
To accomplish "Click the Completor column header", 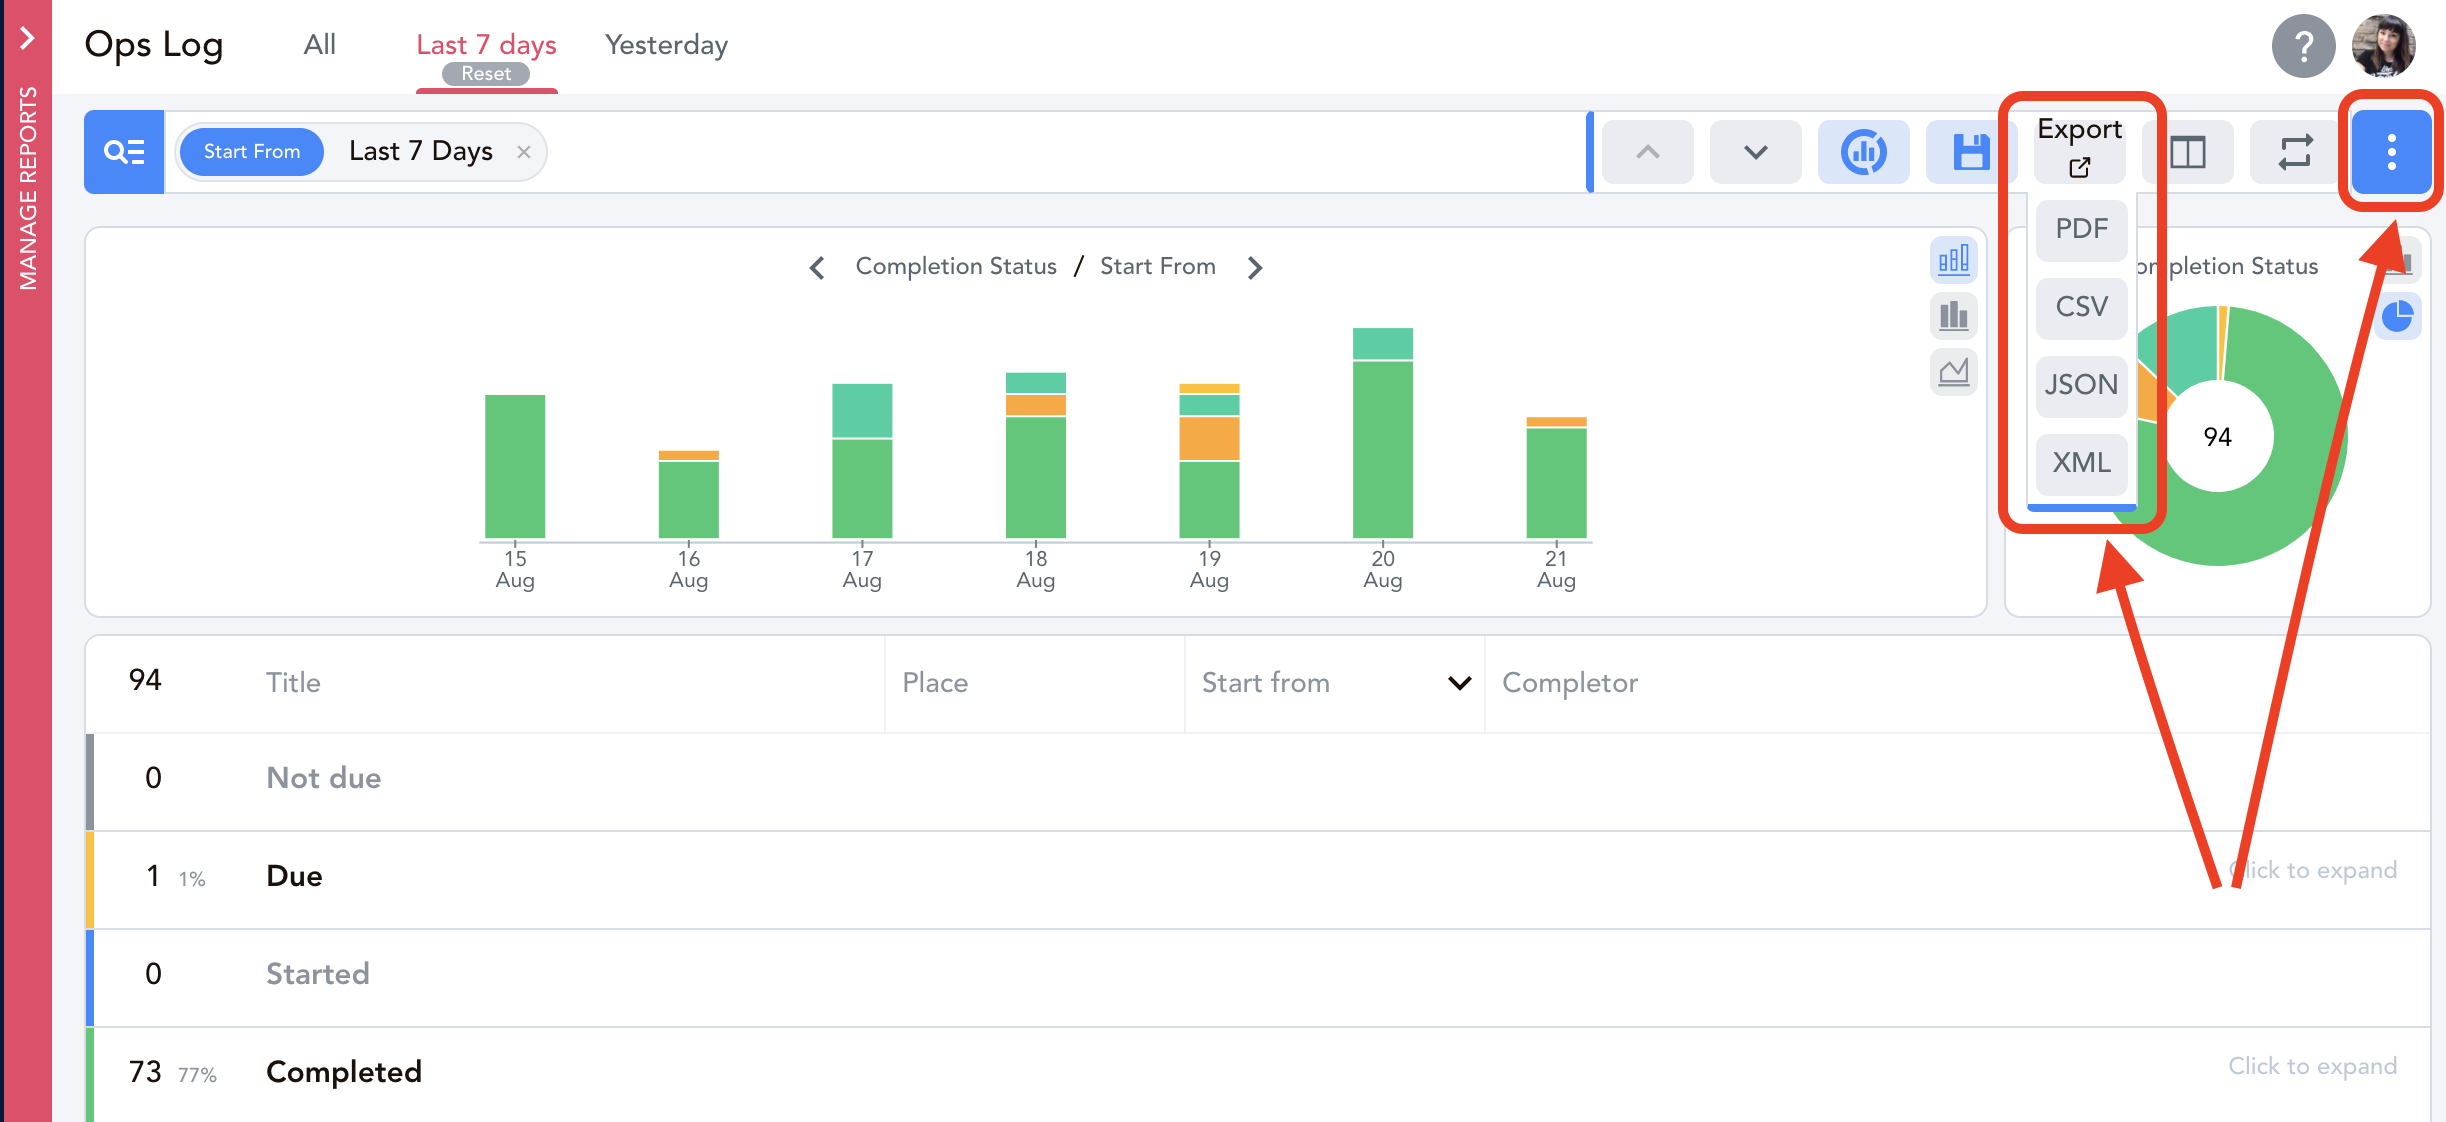I will [1570, 683].
